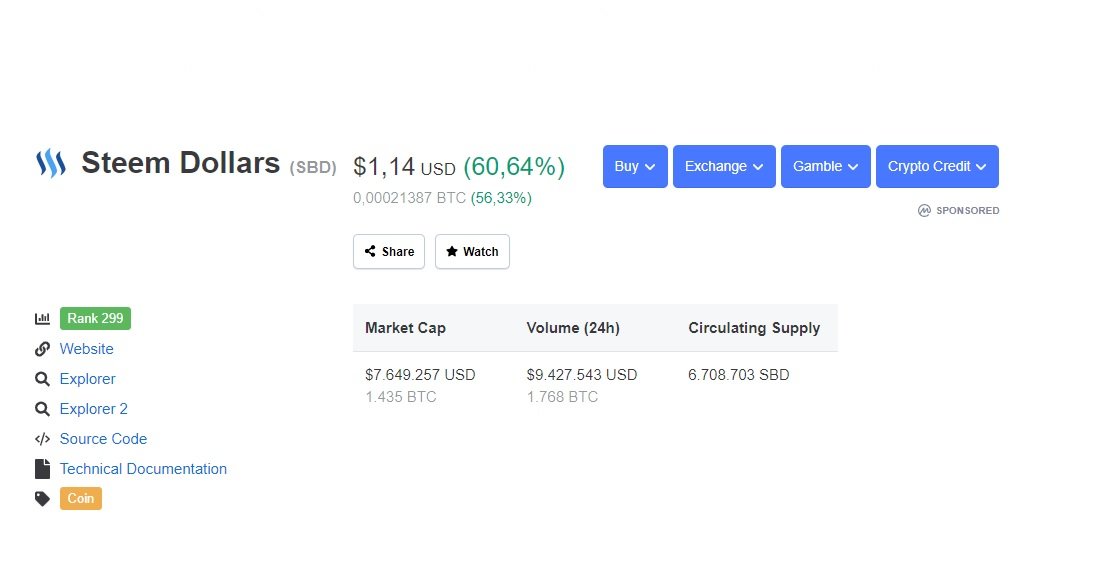Click the code brackets icon beside Source Code
1110x586 pixels.
42,439
